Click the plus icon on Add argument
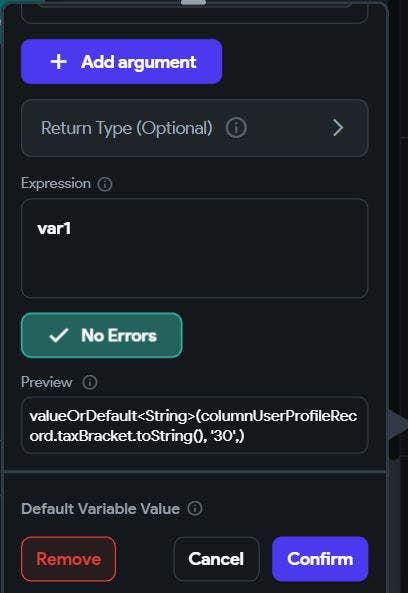408x593 pixels. point(59,62)
